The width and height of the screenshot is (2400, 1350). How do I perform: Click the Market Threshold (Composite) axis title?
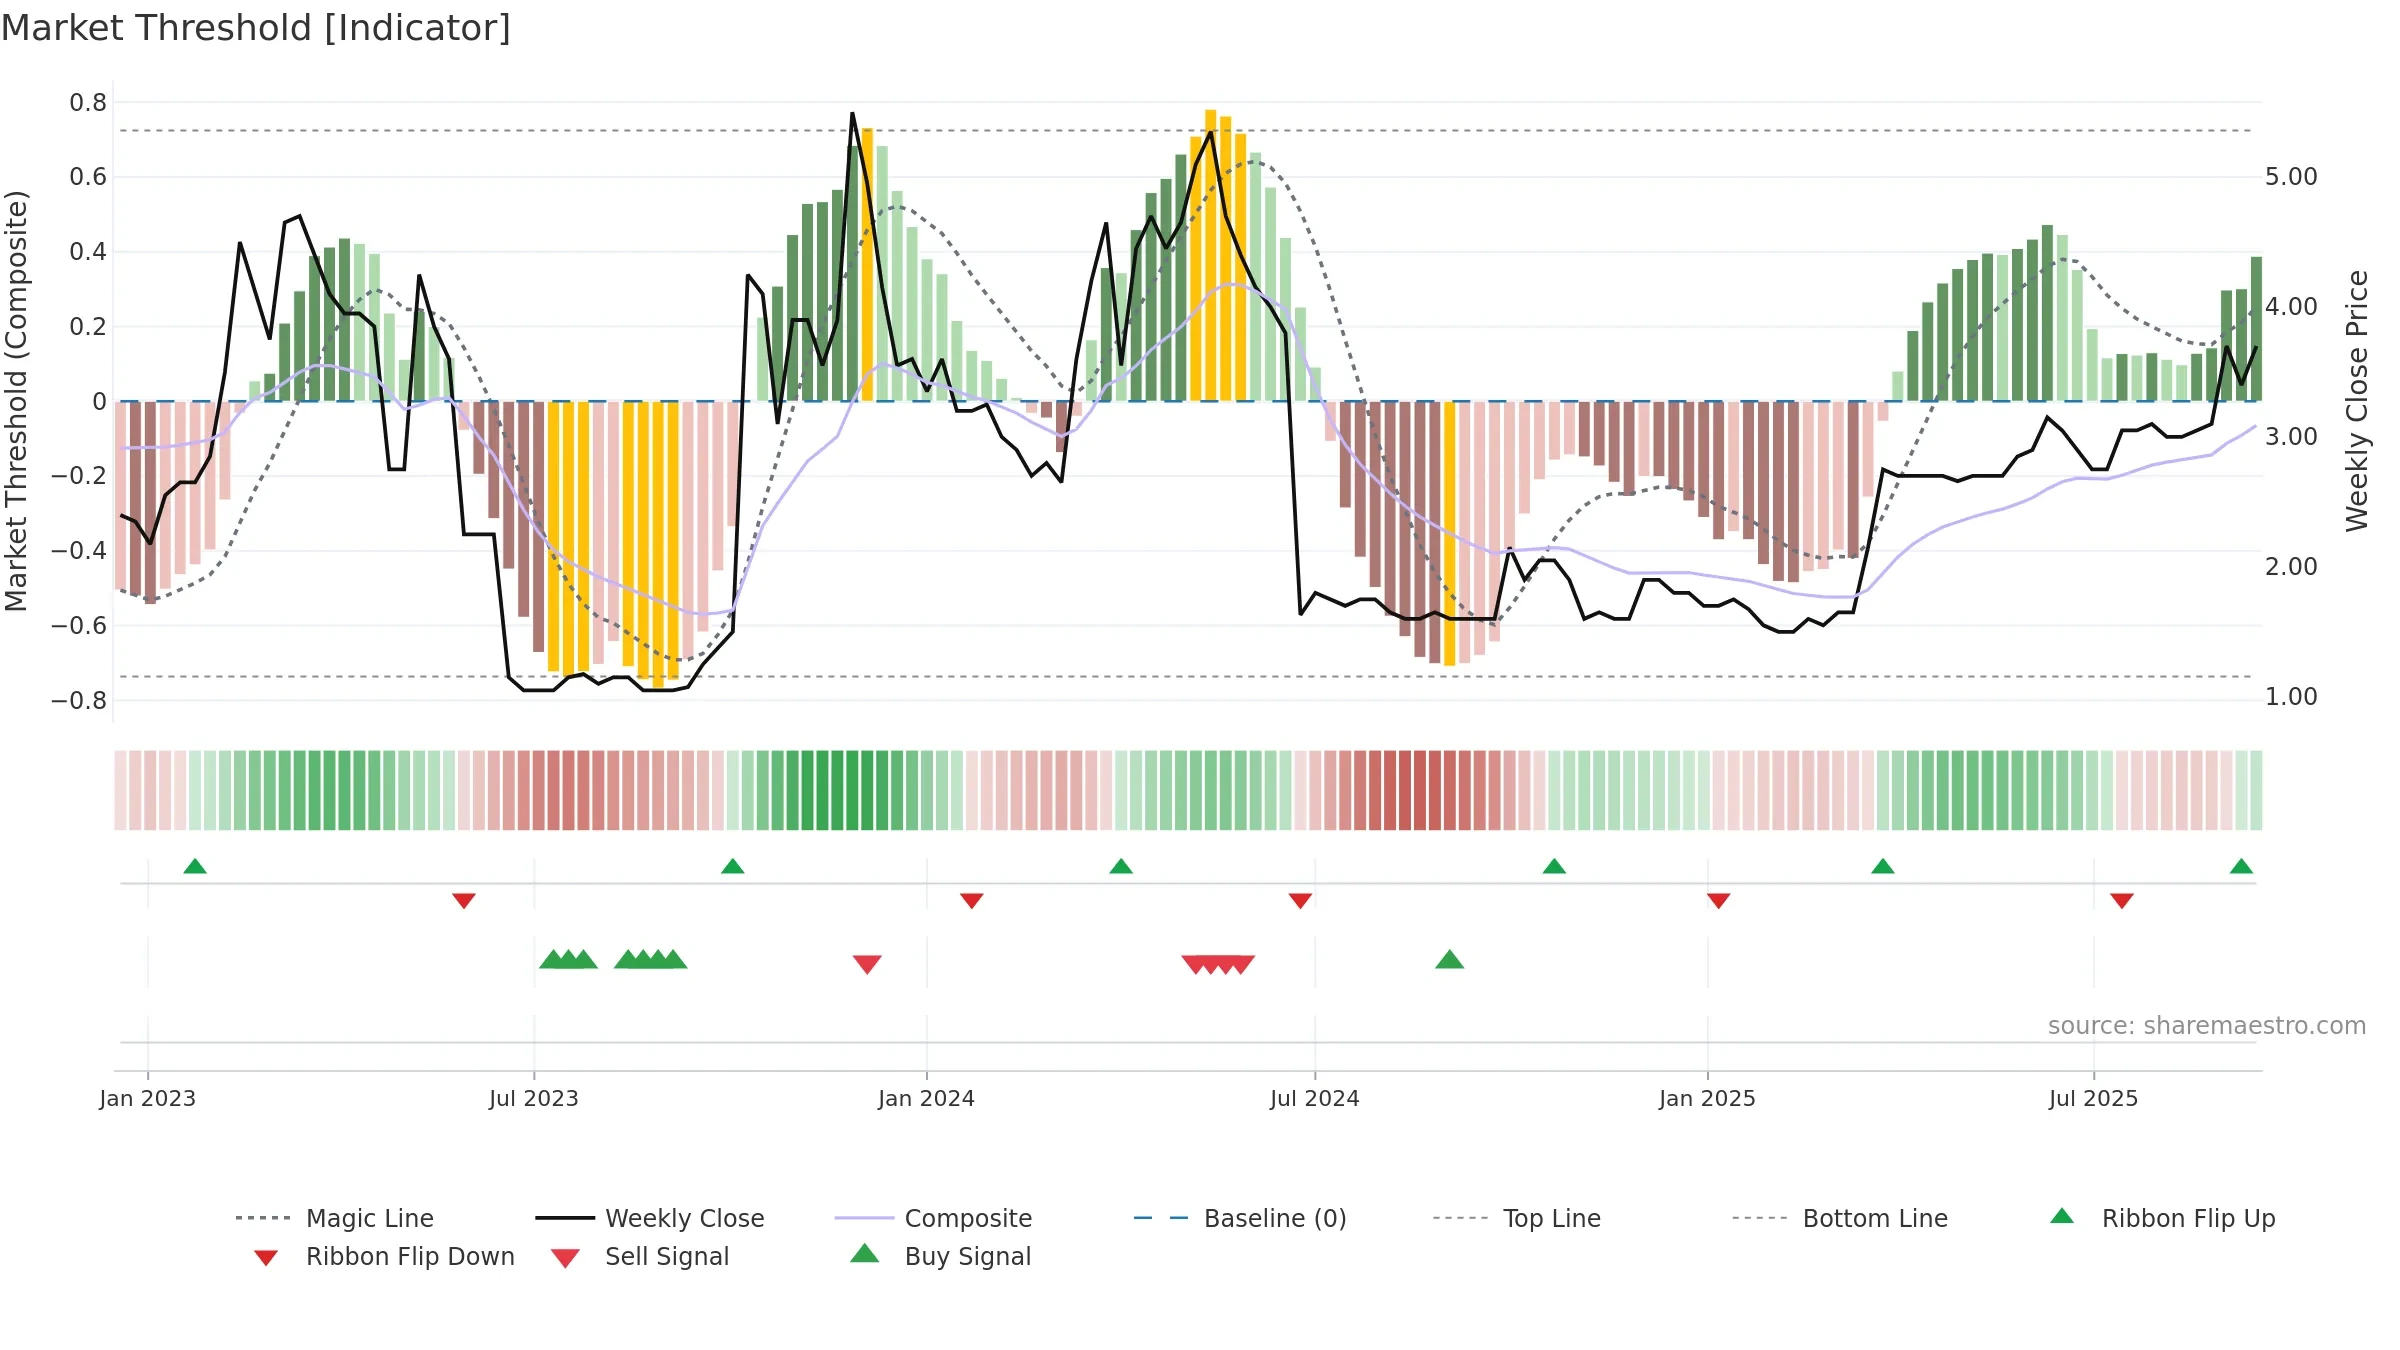click(16, 401)
